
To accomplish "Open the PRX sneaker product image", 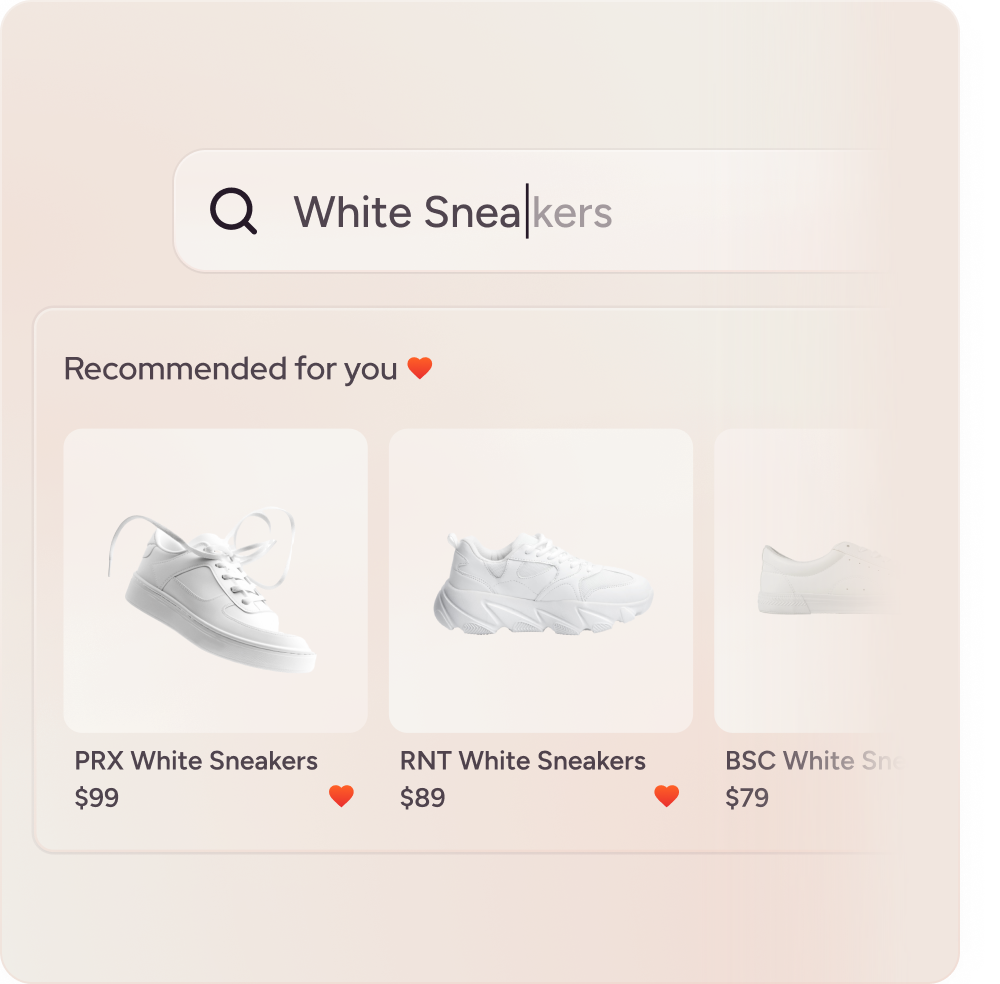I will coord(216,580).
